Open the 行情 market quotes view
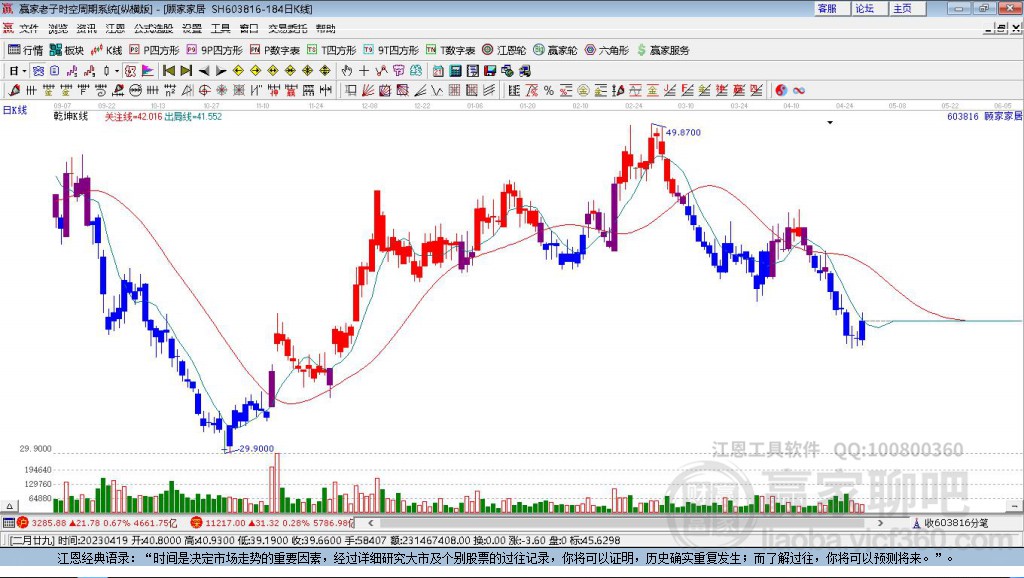Screen dimensions: 1024x578 pos(25,50)
